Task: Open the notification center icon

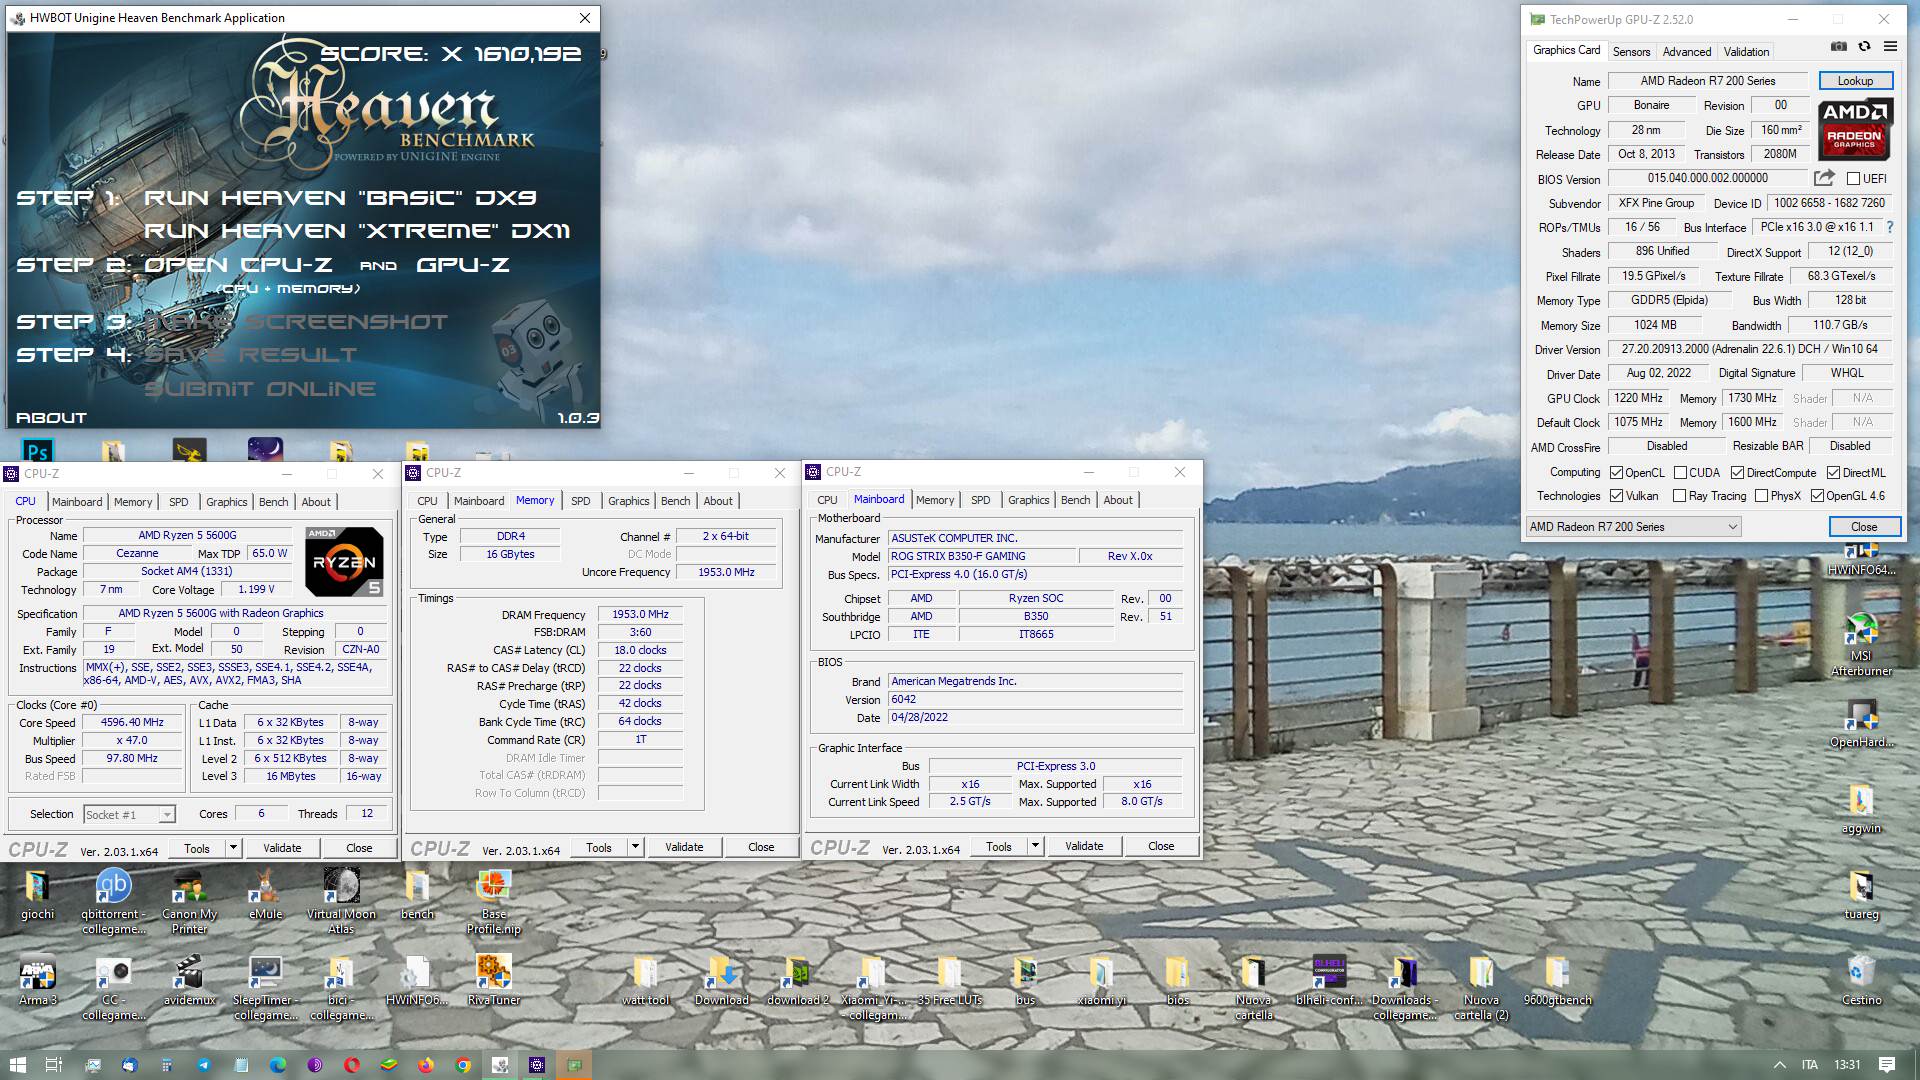Action: pos(1887,1065)
